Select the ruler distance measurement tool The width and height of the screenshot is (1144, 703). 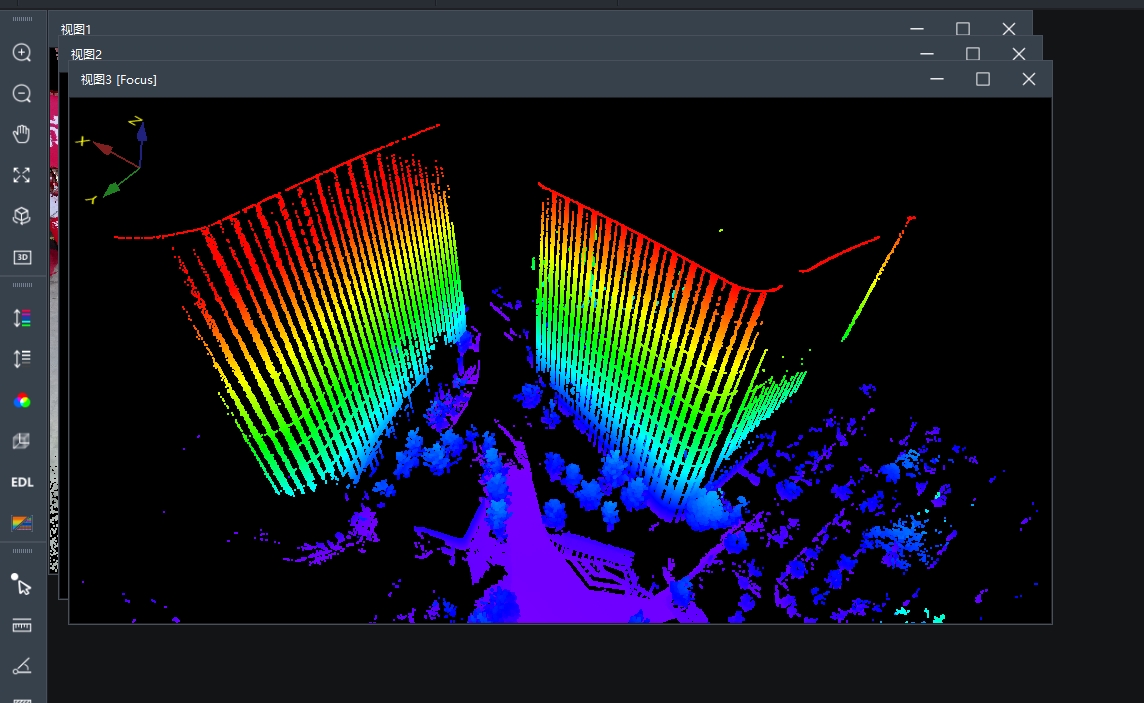22,625
